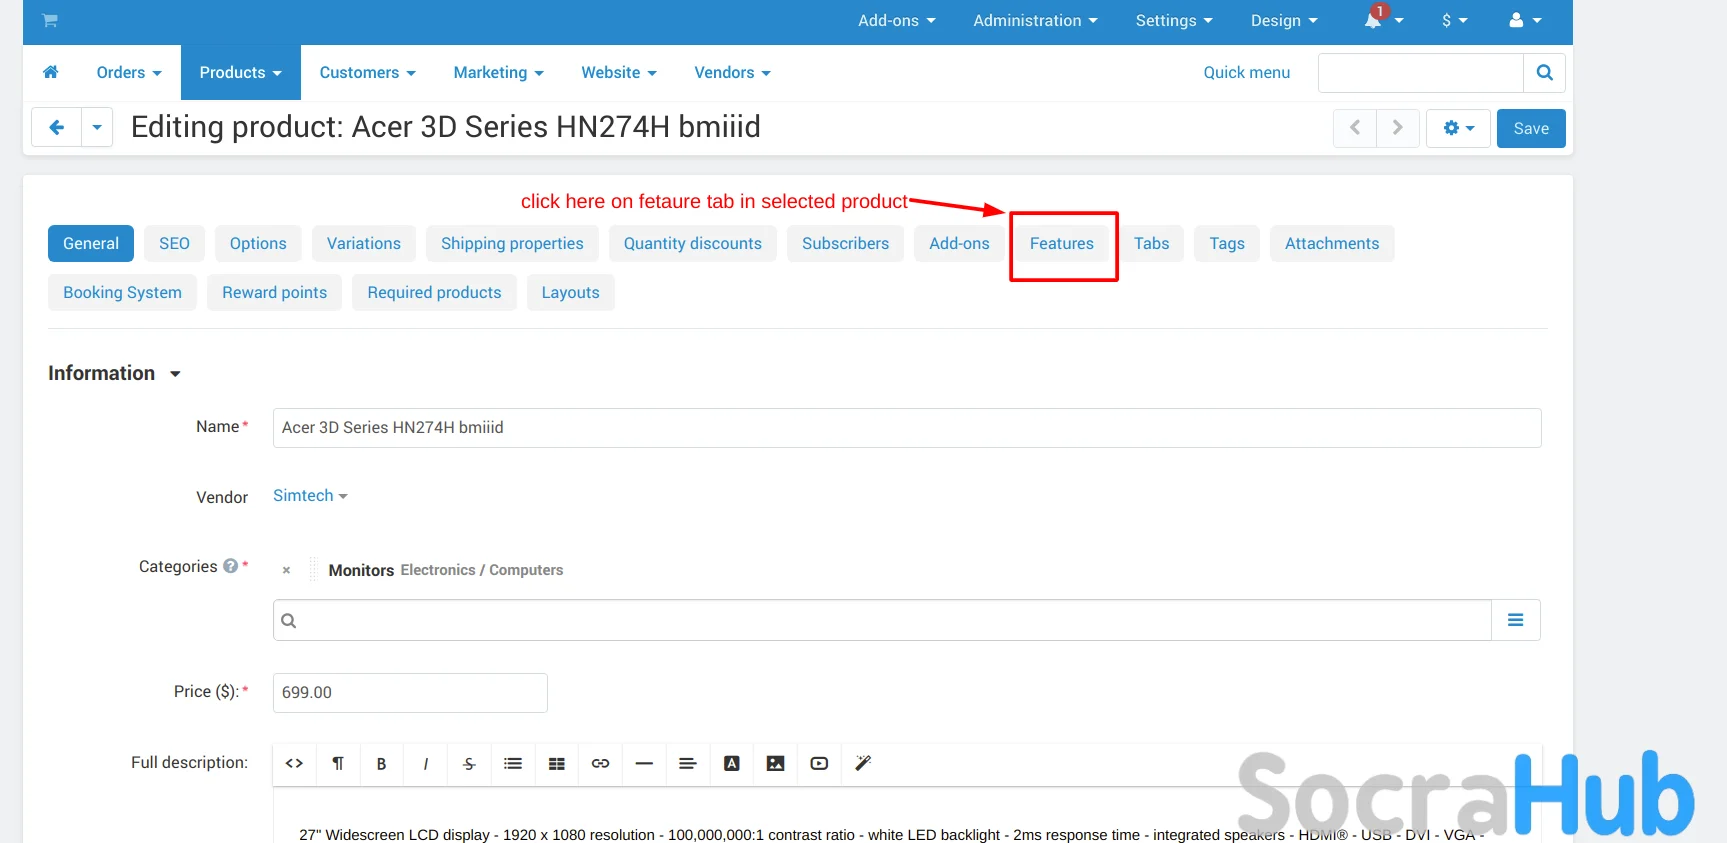Open category list picker icon
The height and width of the screenshot is (843, 1727).
1515,620
